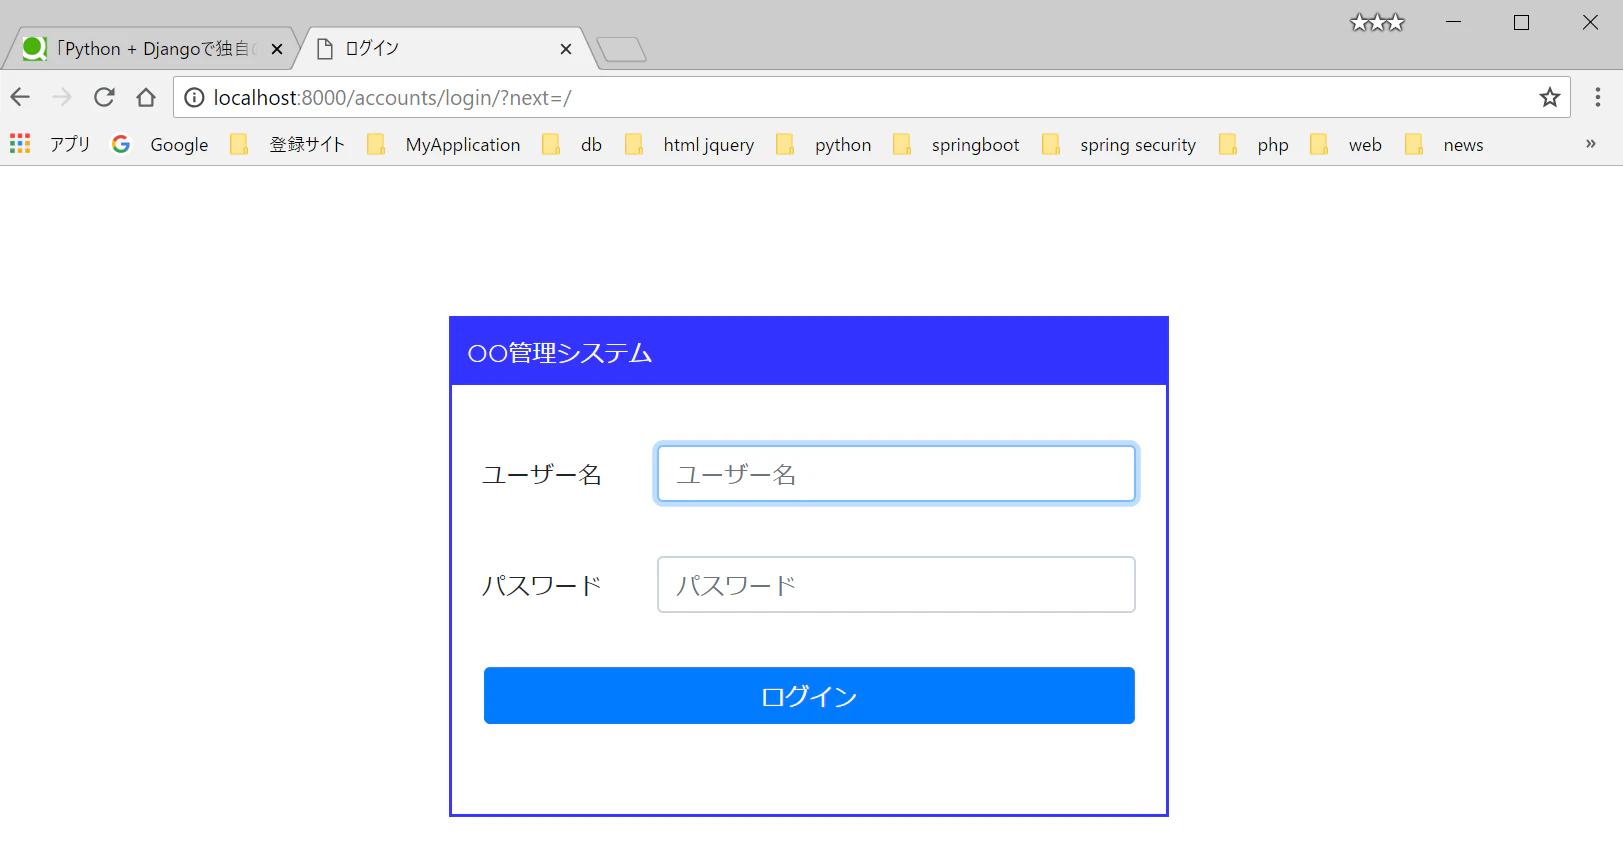Open the Chrome three-dot menu
Screen dimensions: 1623x867
coord(1598,97)
